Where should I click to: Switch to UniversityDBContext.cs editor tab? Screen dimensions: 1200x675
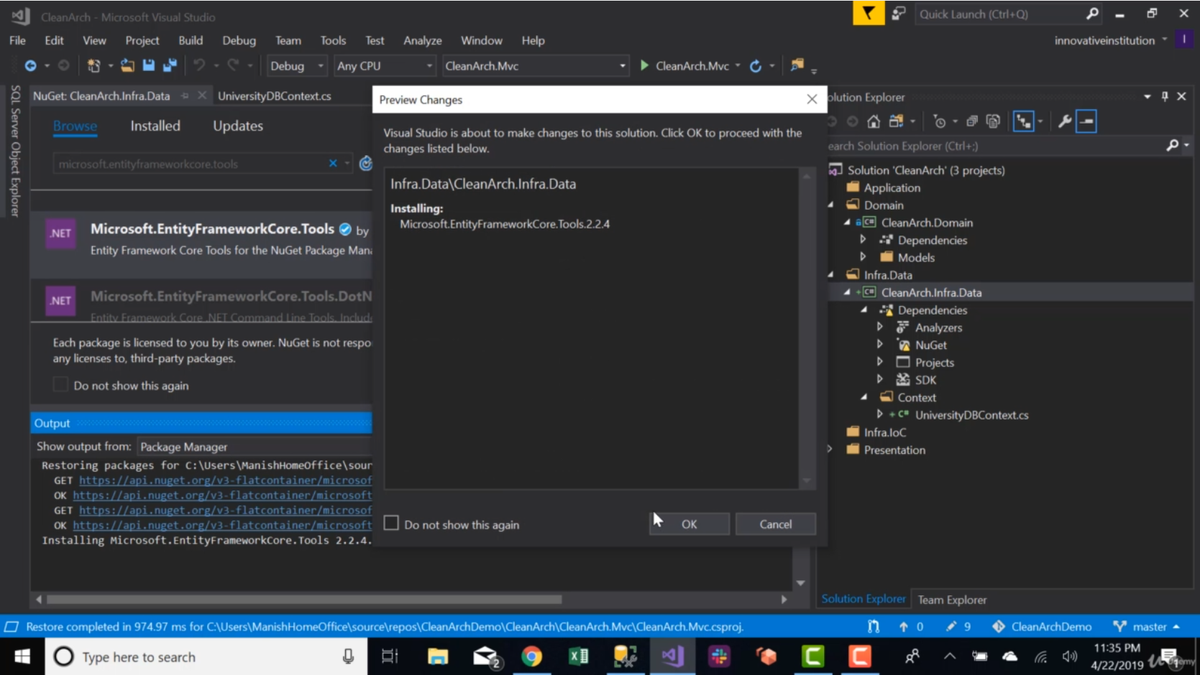(x=274, y=96)
